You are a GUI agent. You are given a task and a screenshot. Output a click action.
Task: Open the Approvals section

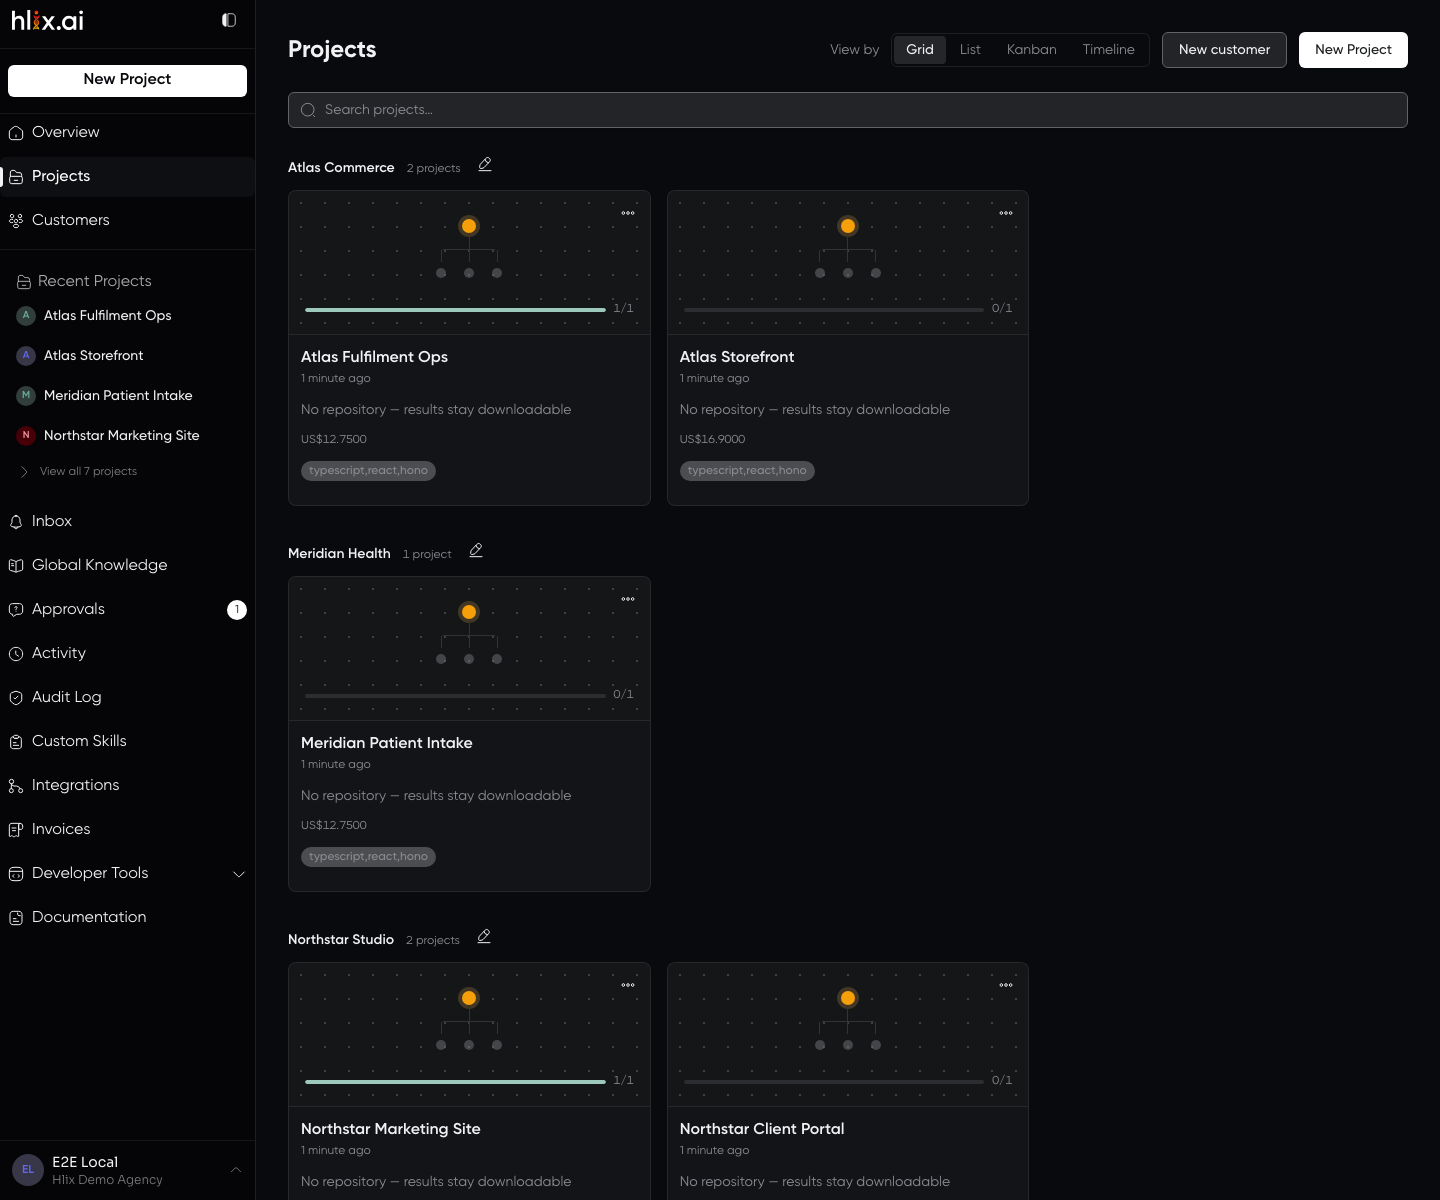127,609
